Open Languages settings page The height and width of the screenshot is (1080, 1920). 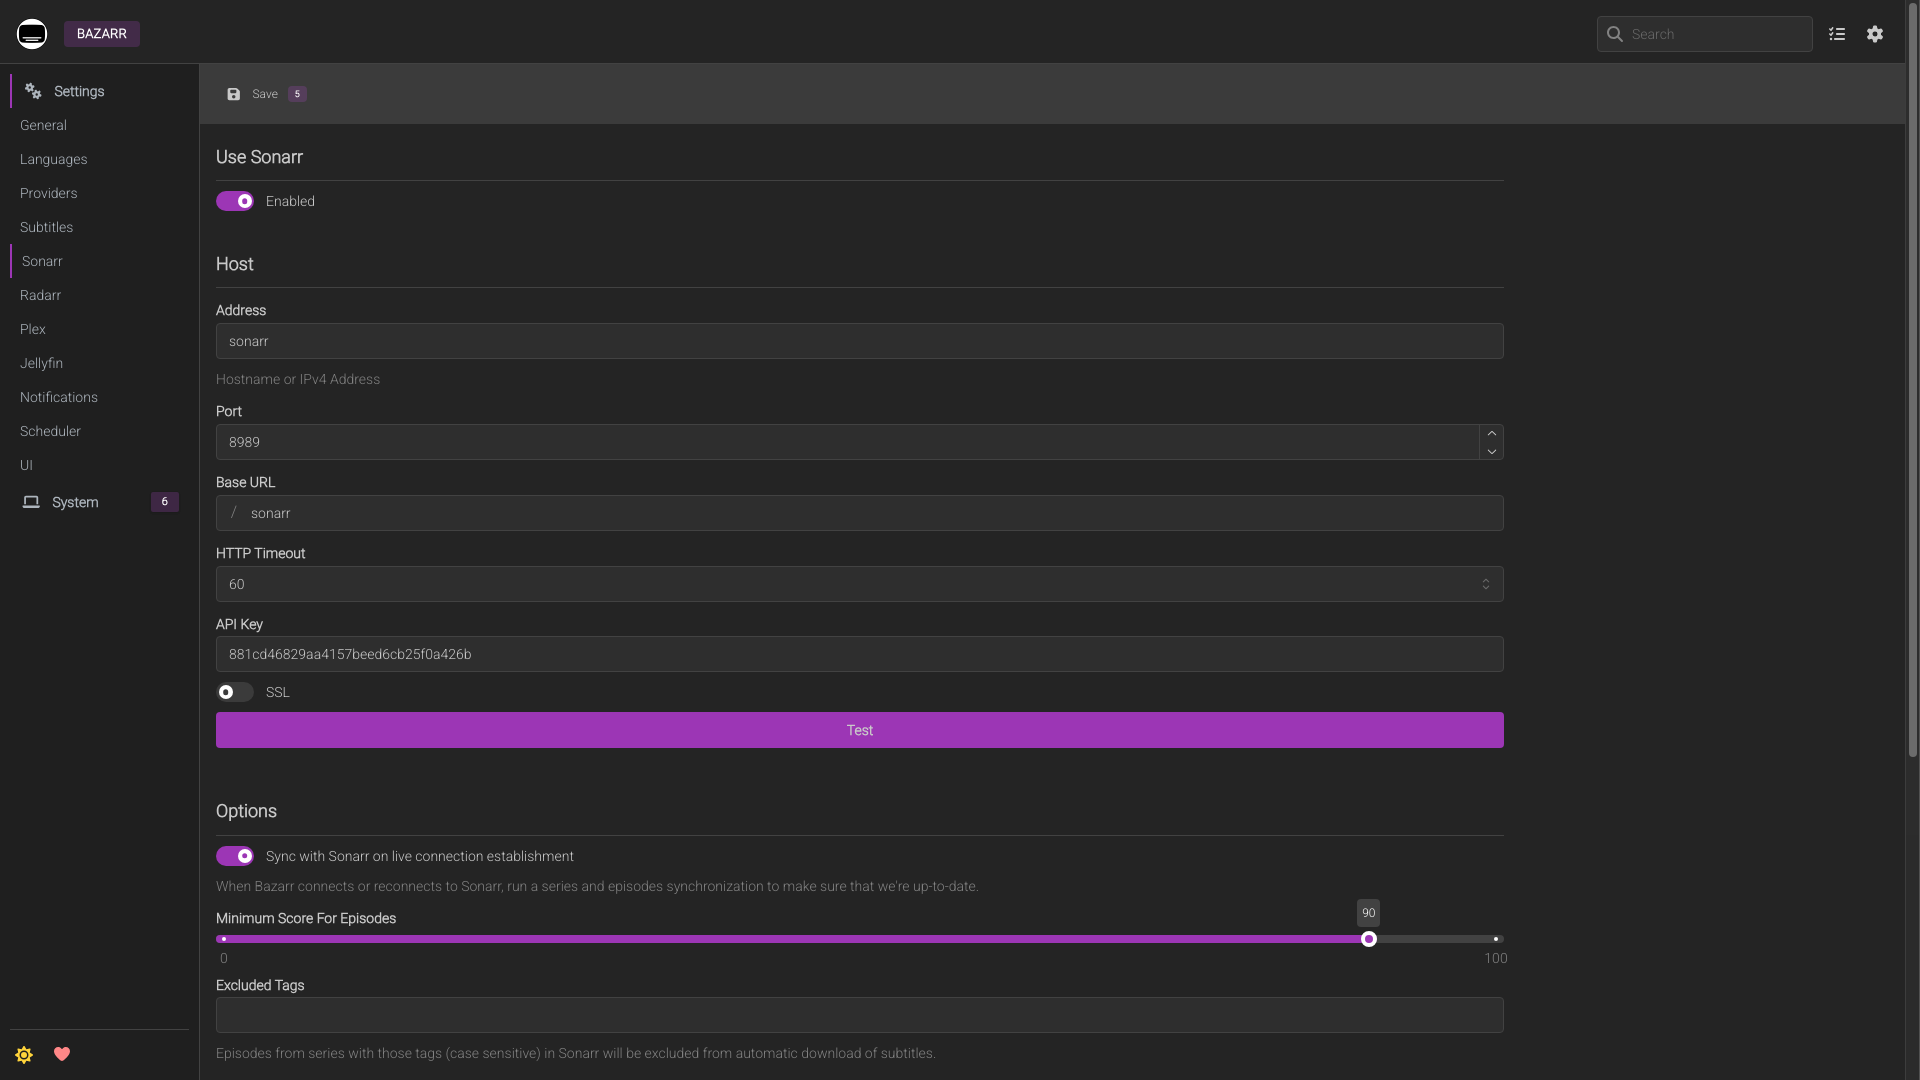point(53,159)
